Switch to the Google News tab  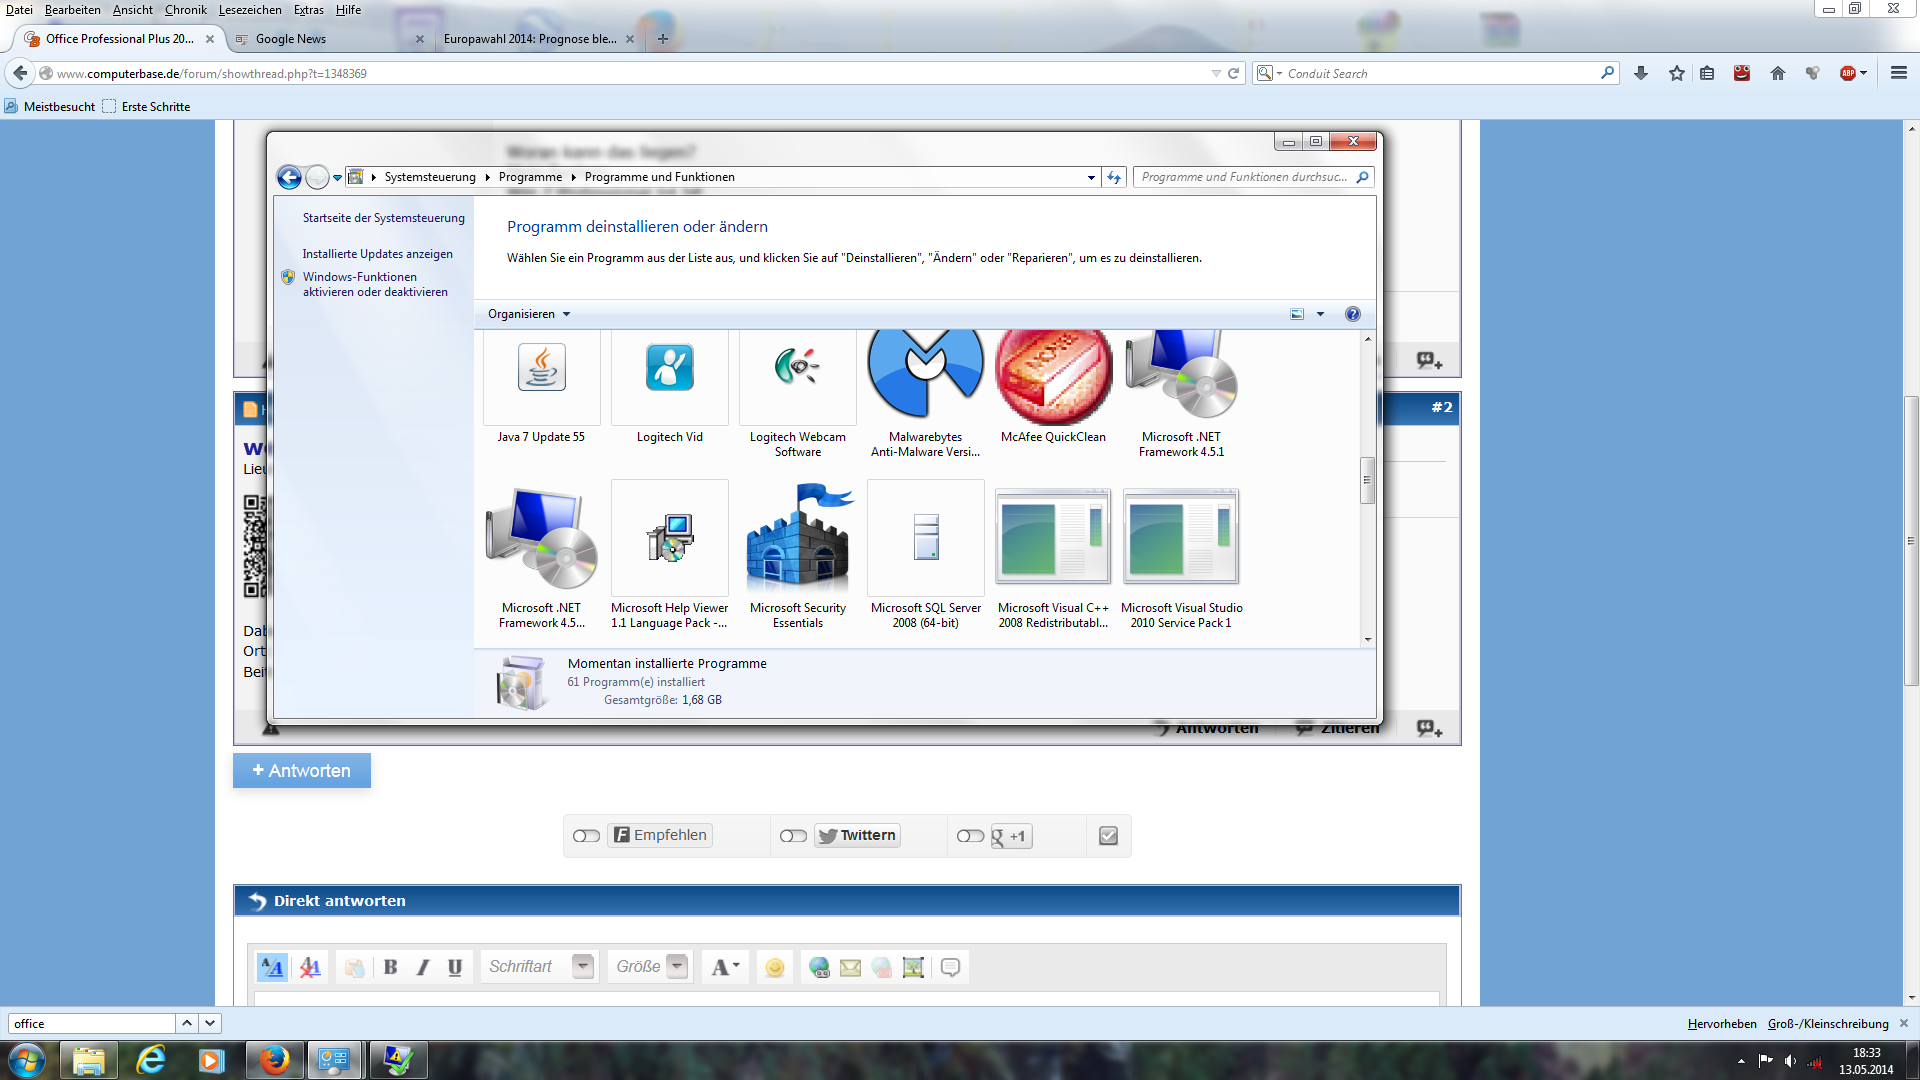tap(329, 39)
